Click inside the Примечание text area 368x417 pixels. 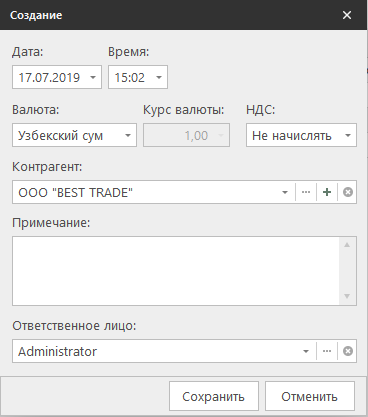pyautogui.click(x=176, y=271)
